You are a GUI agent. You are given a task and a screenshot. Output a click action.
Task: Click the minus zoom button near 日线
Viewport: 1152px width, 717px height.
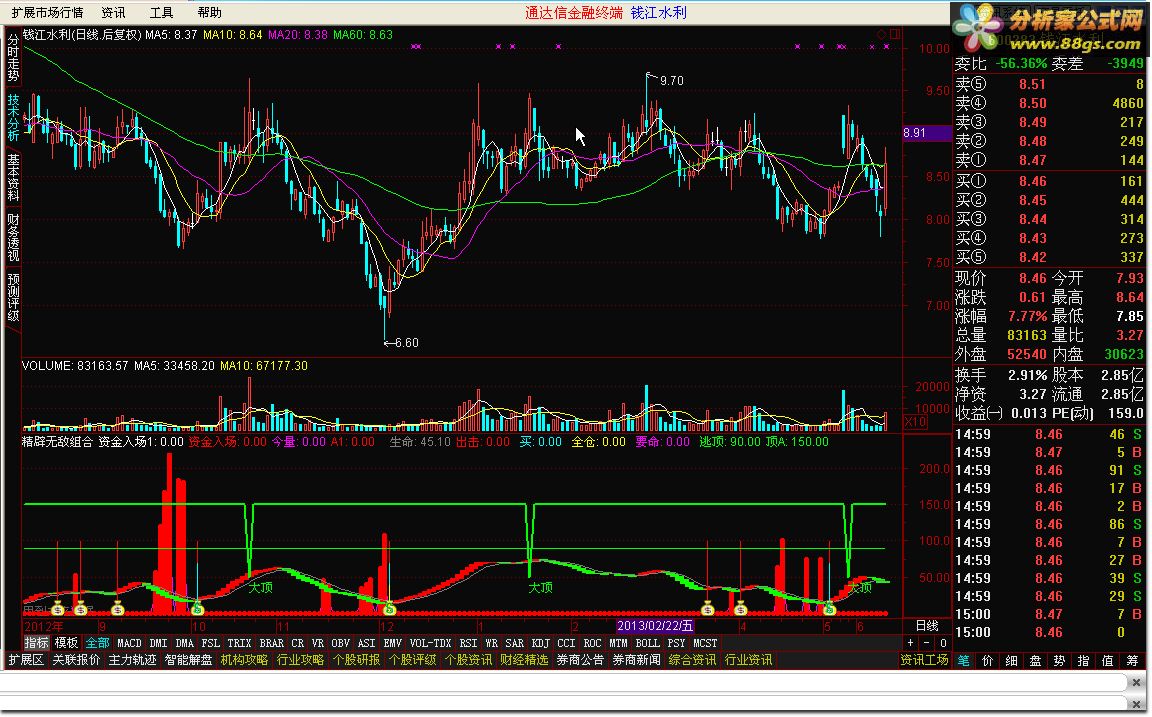[x=926, y=643]
